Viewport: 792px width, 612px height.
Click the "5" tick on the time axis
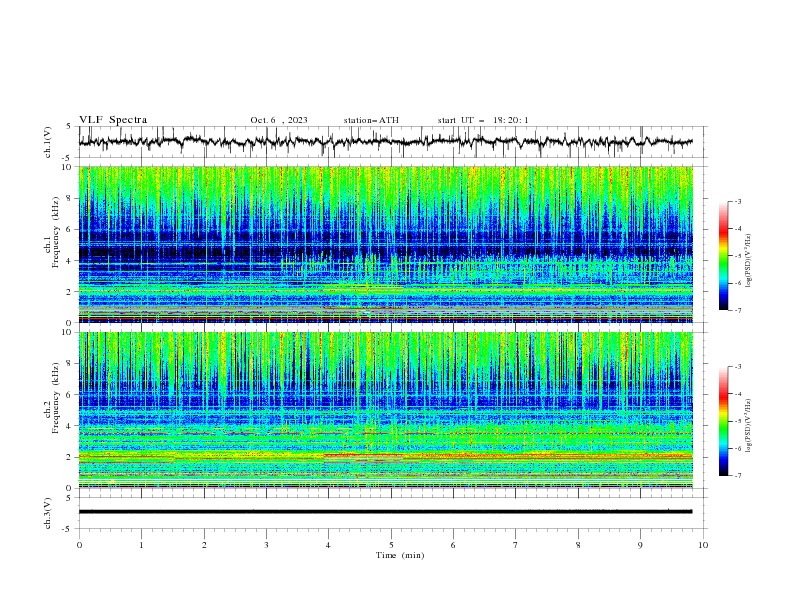tap(391, 545)
